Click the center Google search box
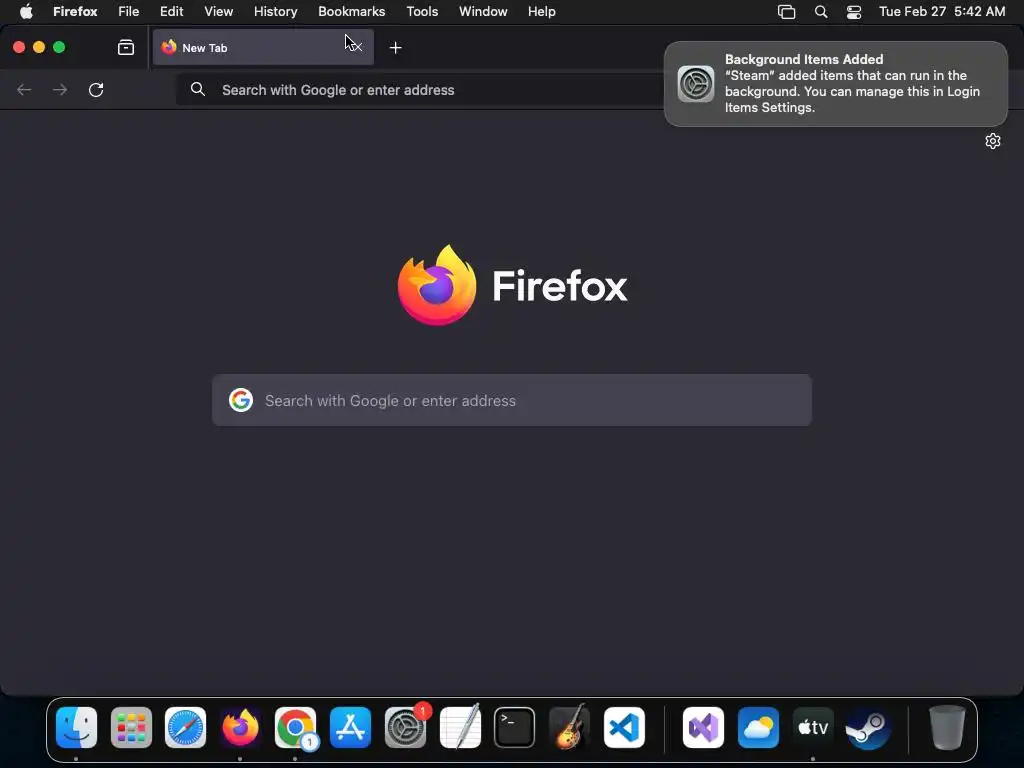 click(x=512, y=400)
